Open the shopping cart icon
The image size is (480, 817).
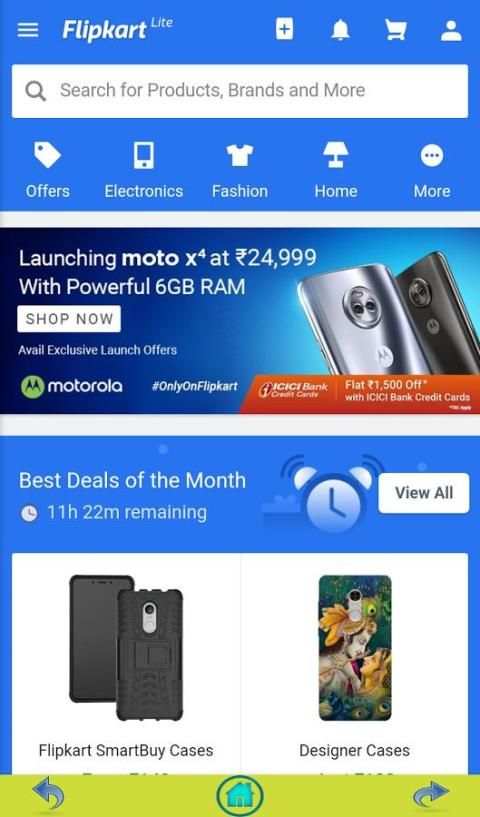[396, 30]
